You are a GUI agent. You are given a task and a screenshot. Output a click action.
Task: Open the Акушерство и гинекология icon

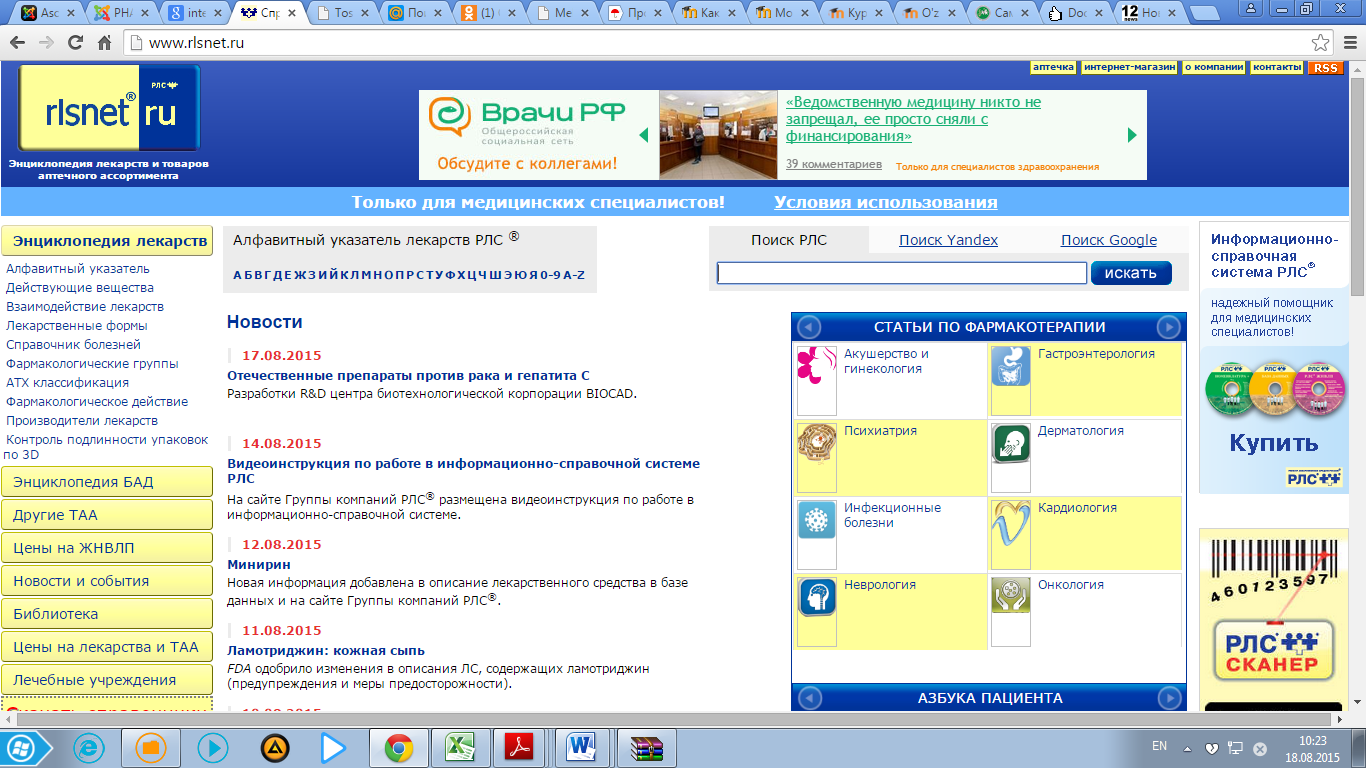(816, 380)
